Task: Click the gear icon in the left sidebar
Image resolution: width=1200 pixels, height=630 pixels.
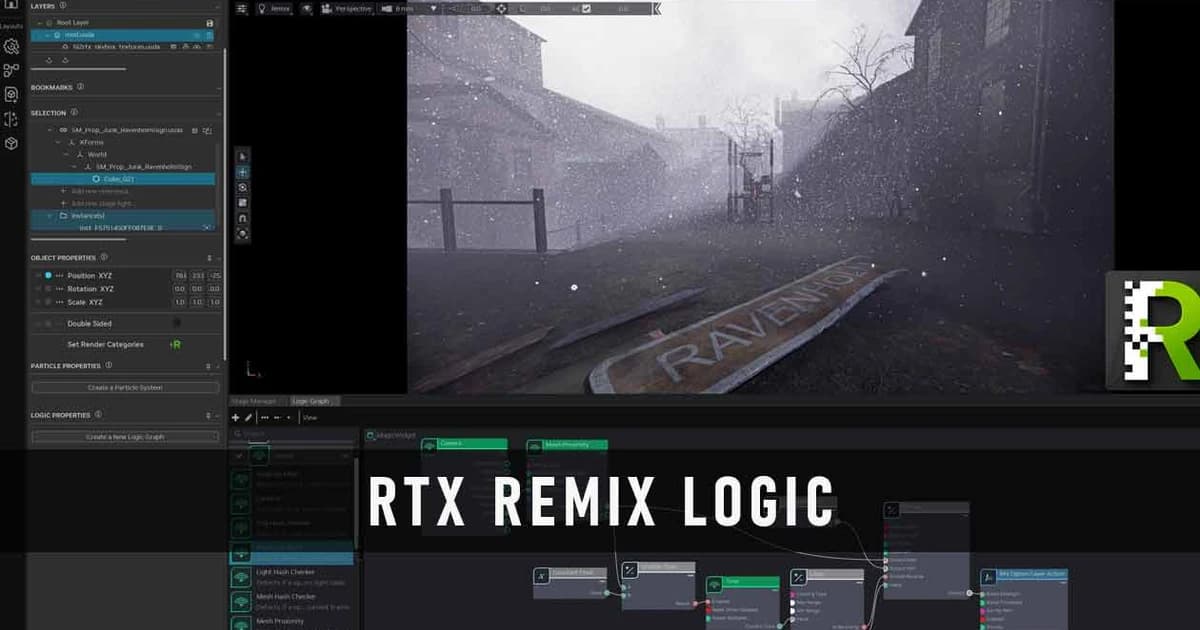Action: pos(12,48)
